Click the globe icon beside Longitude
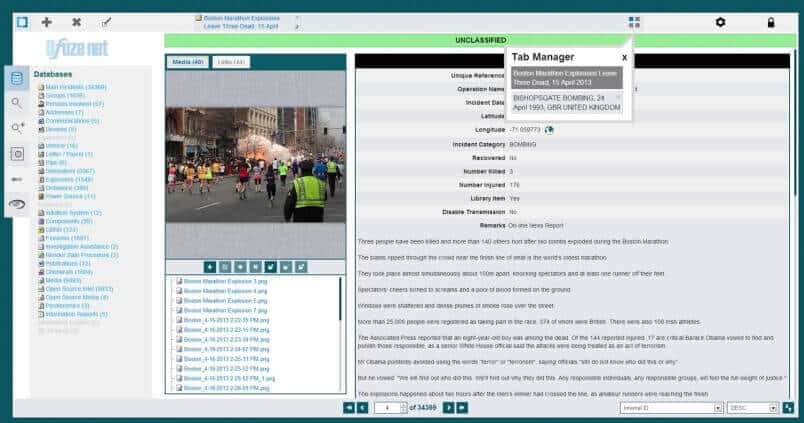The image size is (804, 423). 550,129
